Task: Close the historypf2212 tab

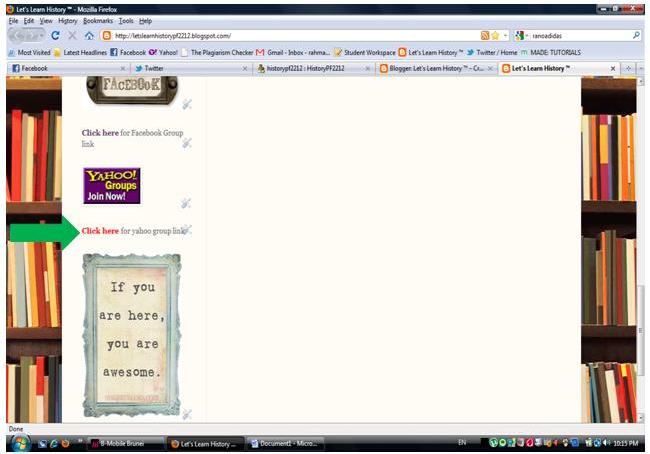Action: pyautogui.click(x=367, y=68)
